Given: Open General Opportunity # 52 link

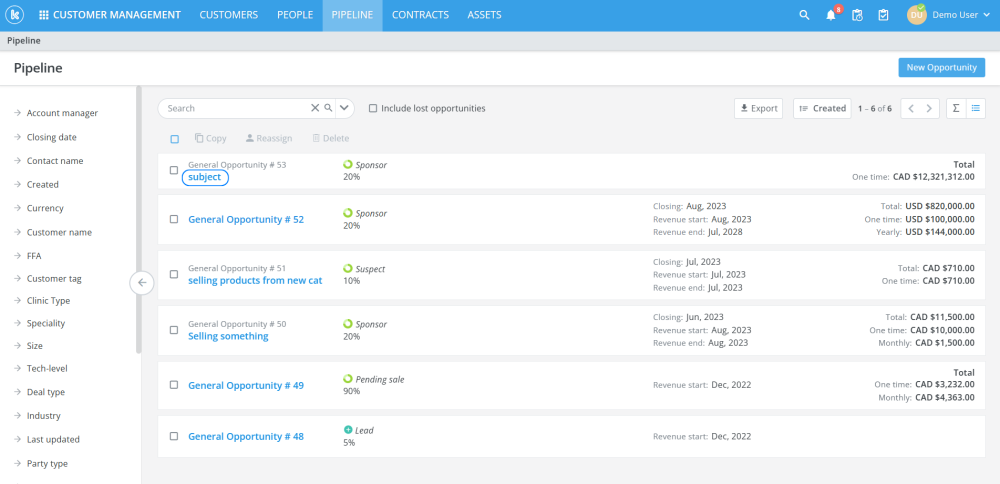Looking at the screenshot, I should (246, 219).
